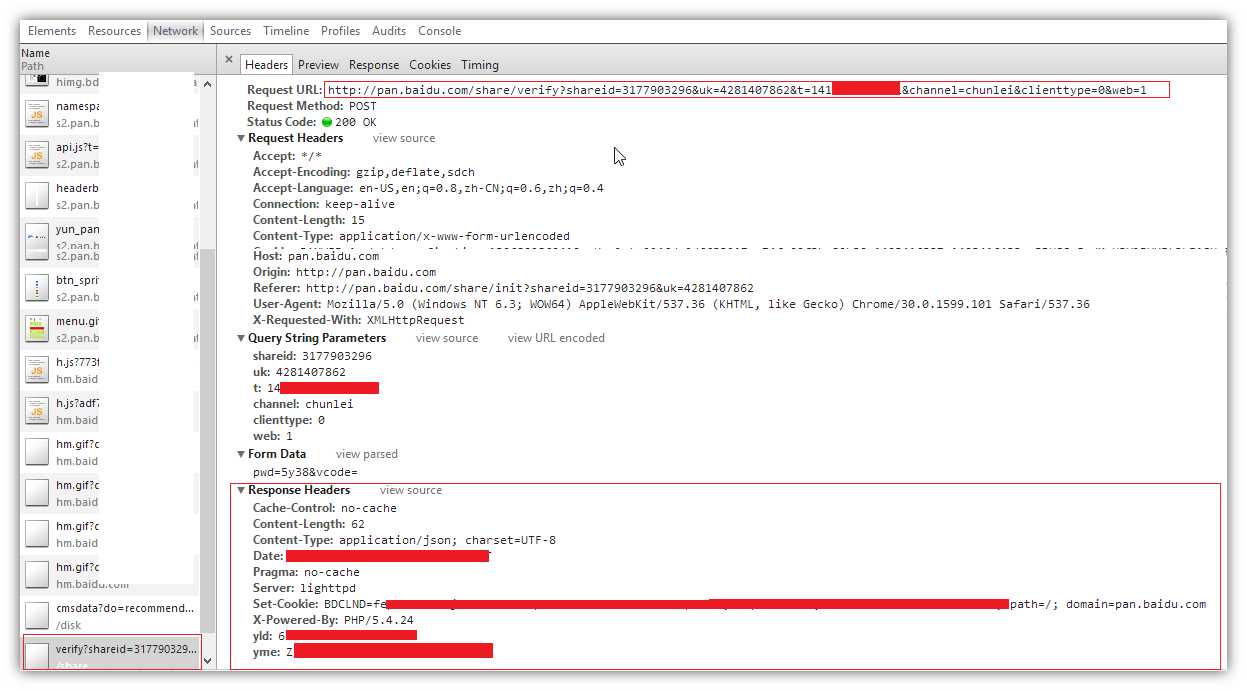Click the headerb file row icon

click(x=37, y=196)
